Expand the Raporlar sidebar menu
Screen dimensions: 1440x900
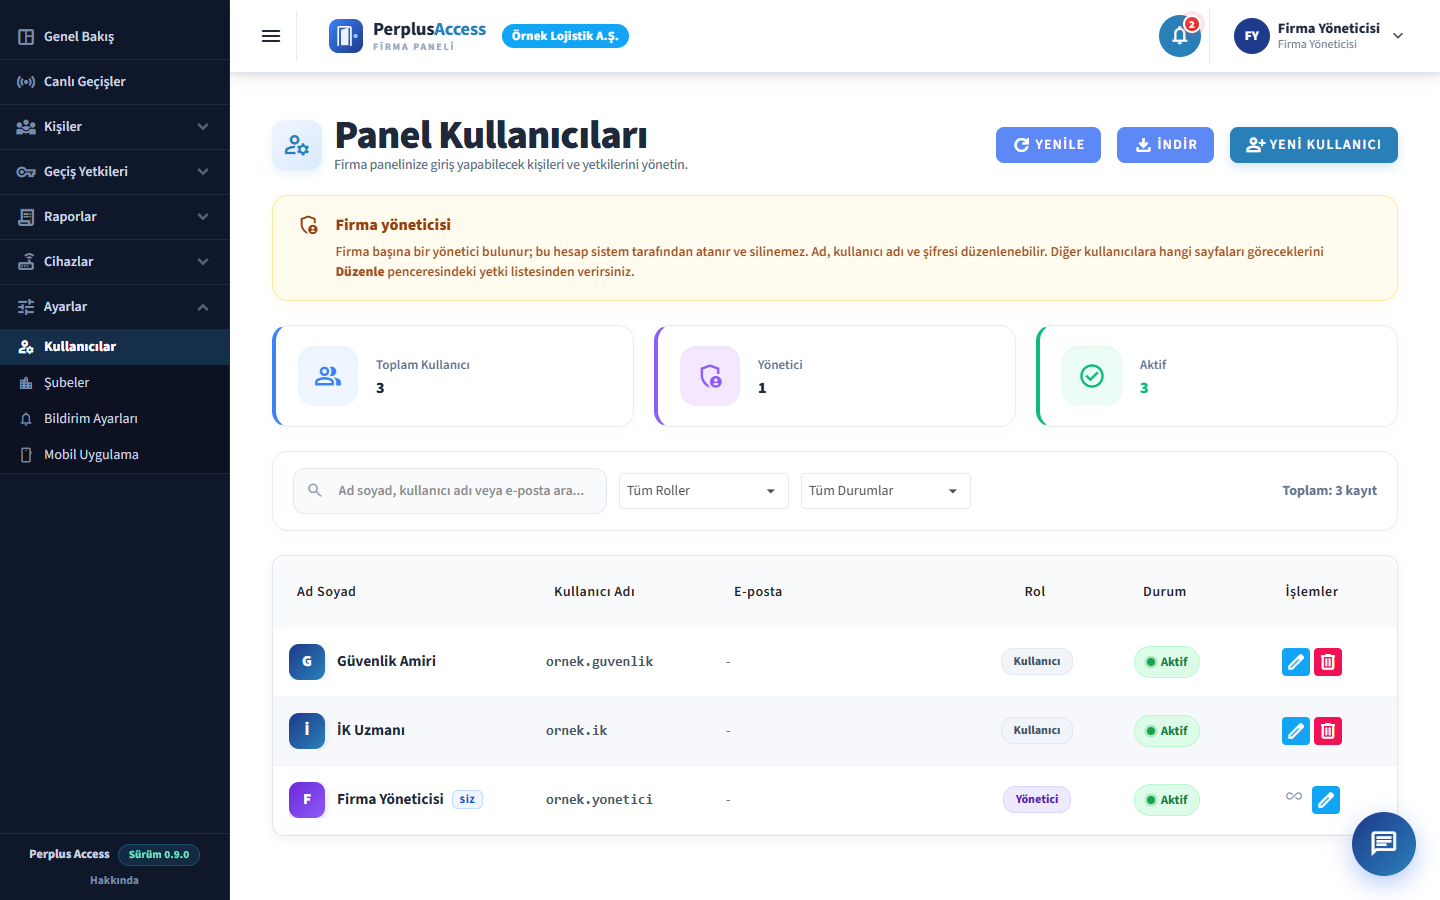(x=115, y=217)
